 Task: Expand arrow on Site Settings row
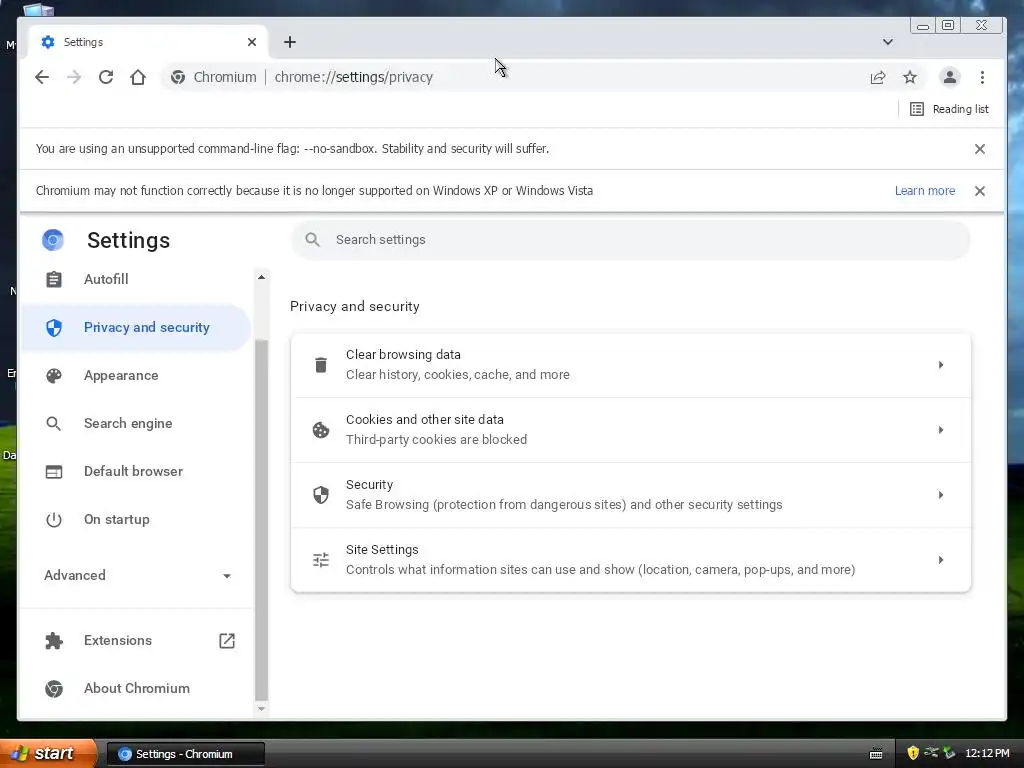pyautogui.click(x=941, y=560)
